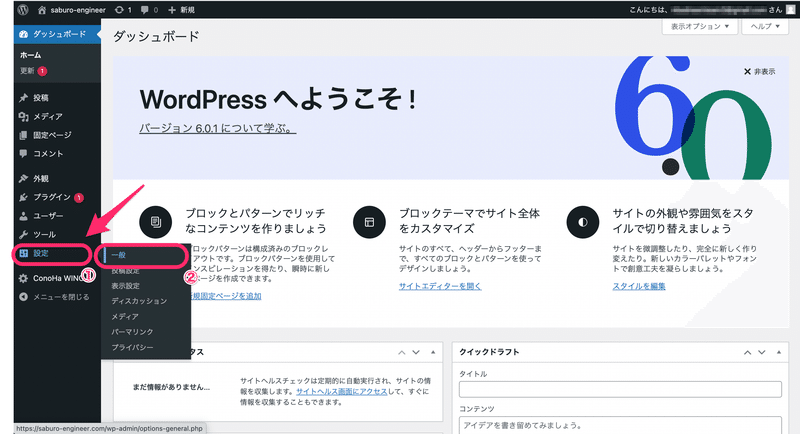Collapse the site health widget panel
This screenshot has width=800, height=434.
(433, 352)
